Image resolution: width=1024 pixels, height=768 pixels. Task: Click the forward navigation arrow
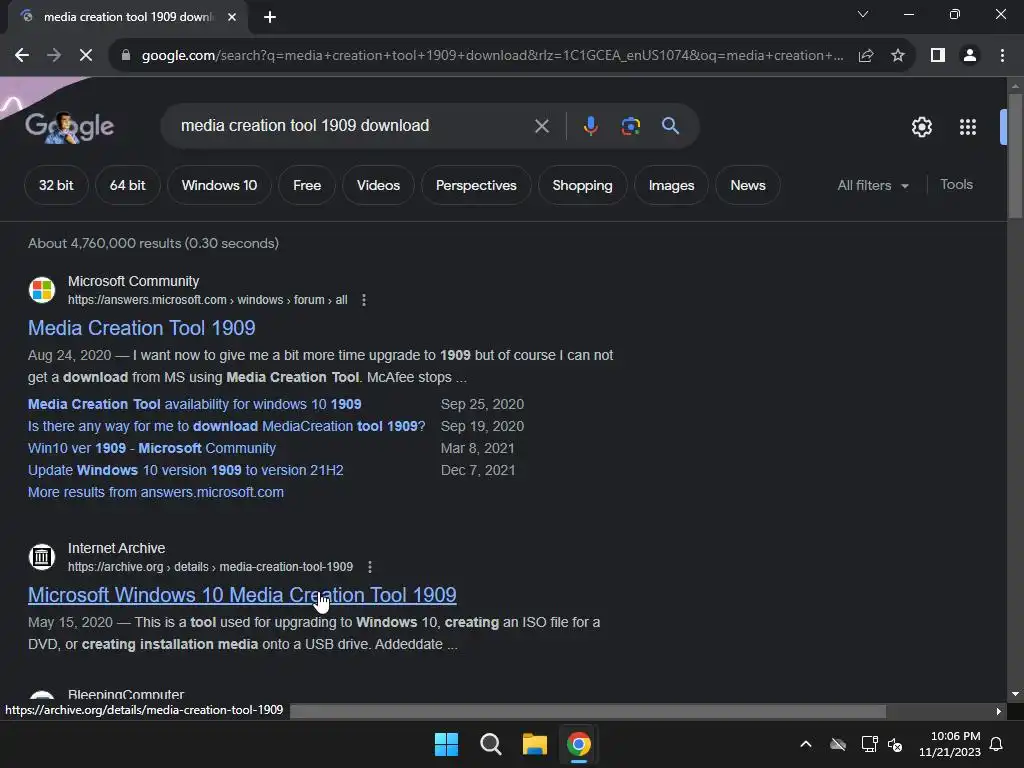[54, 56]
